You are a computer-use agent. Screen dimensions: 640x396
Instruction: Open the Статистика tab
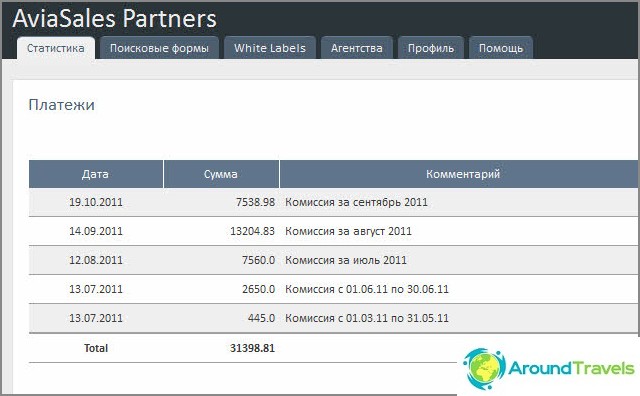pyautogui.click(x=56, y=48)
